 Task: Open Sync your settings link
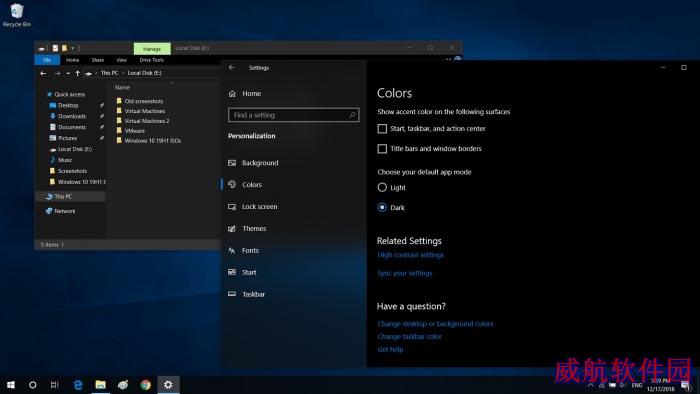click(x=404, y=273)
